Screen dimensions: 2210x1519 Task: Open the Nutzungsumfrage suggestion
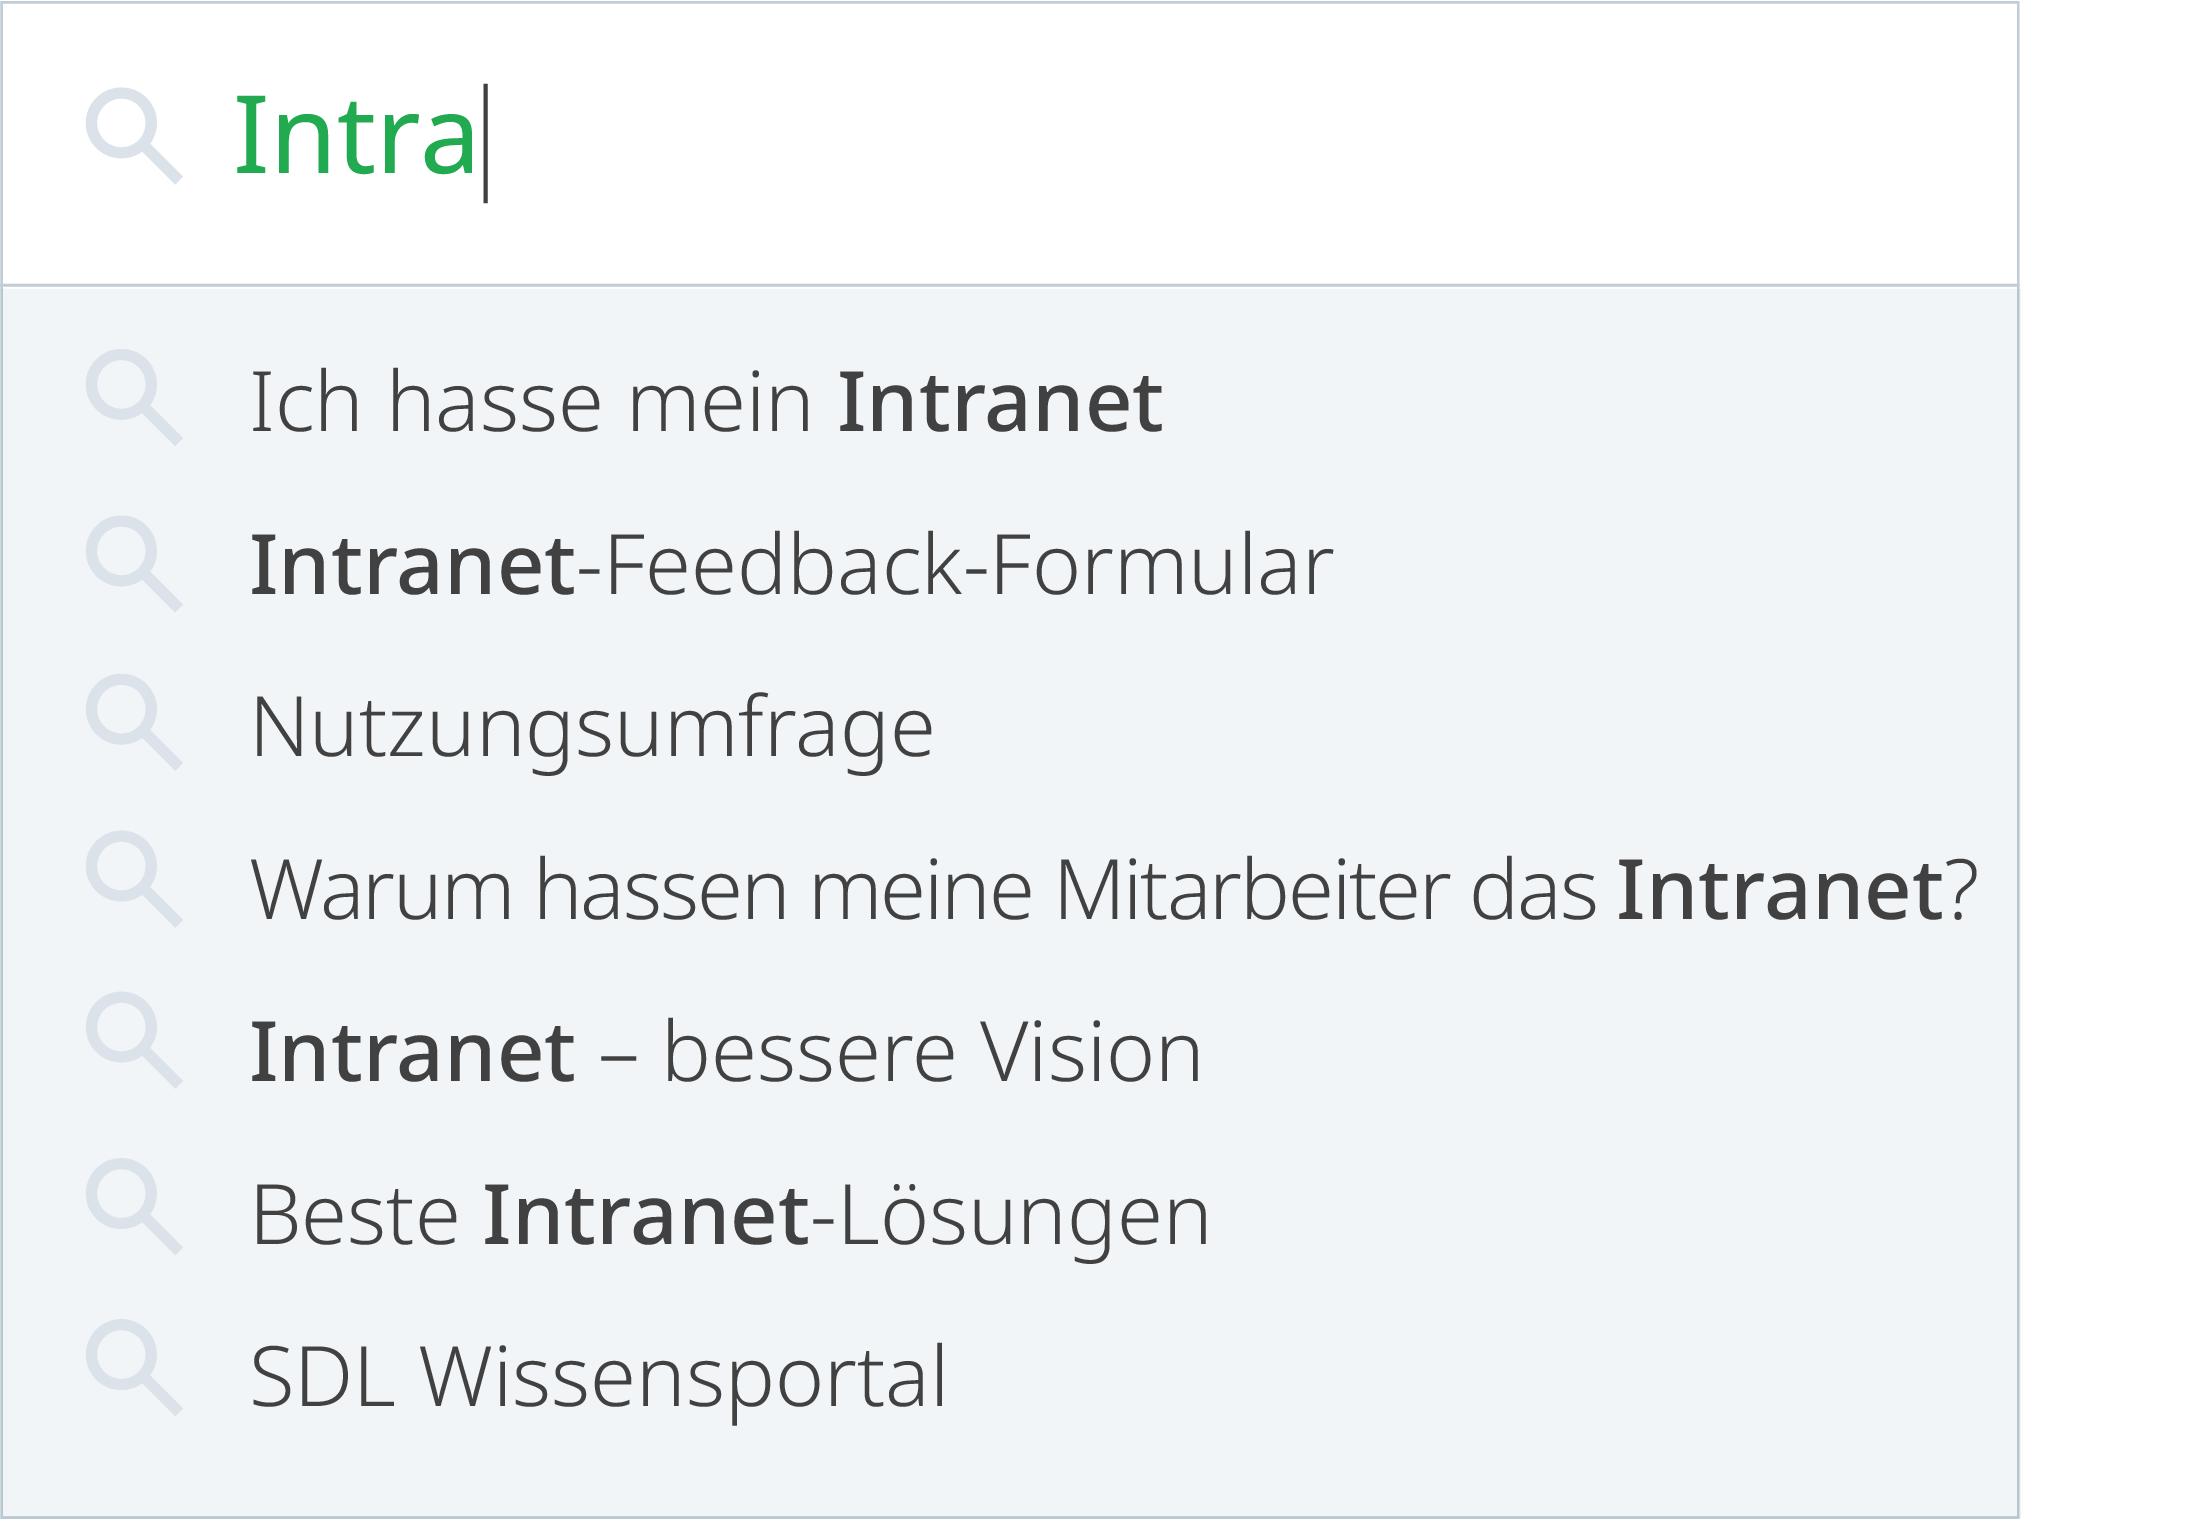pyautogui.click(x=592, y=728)
